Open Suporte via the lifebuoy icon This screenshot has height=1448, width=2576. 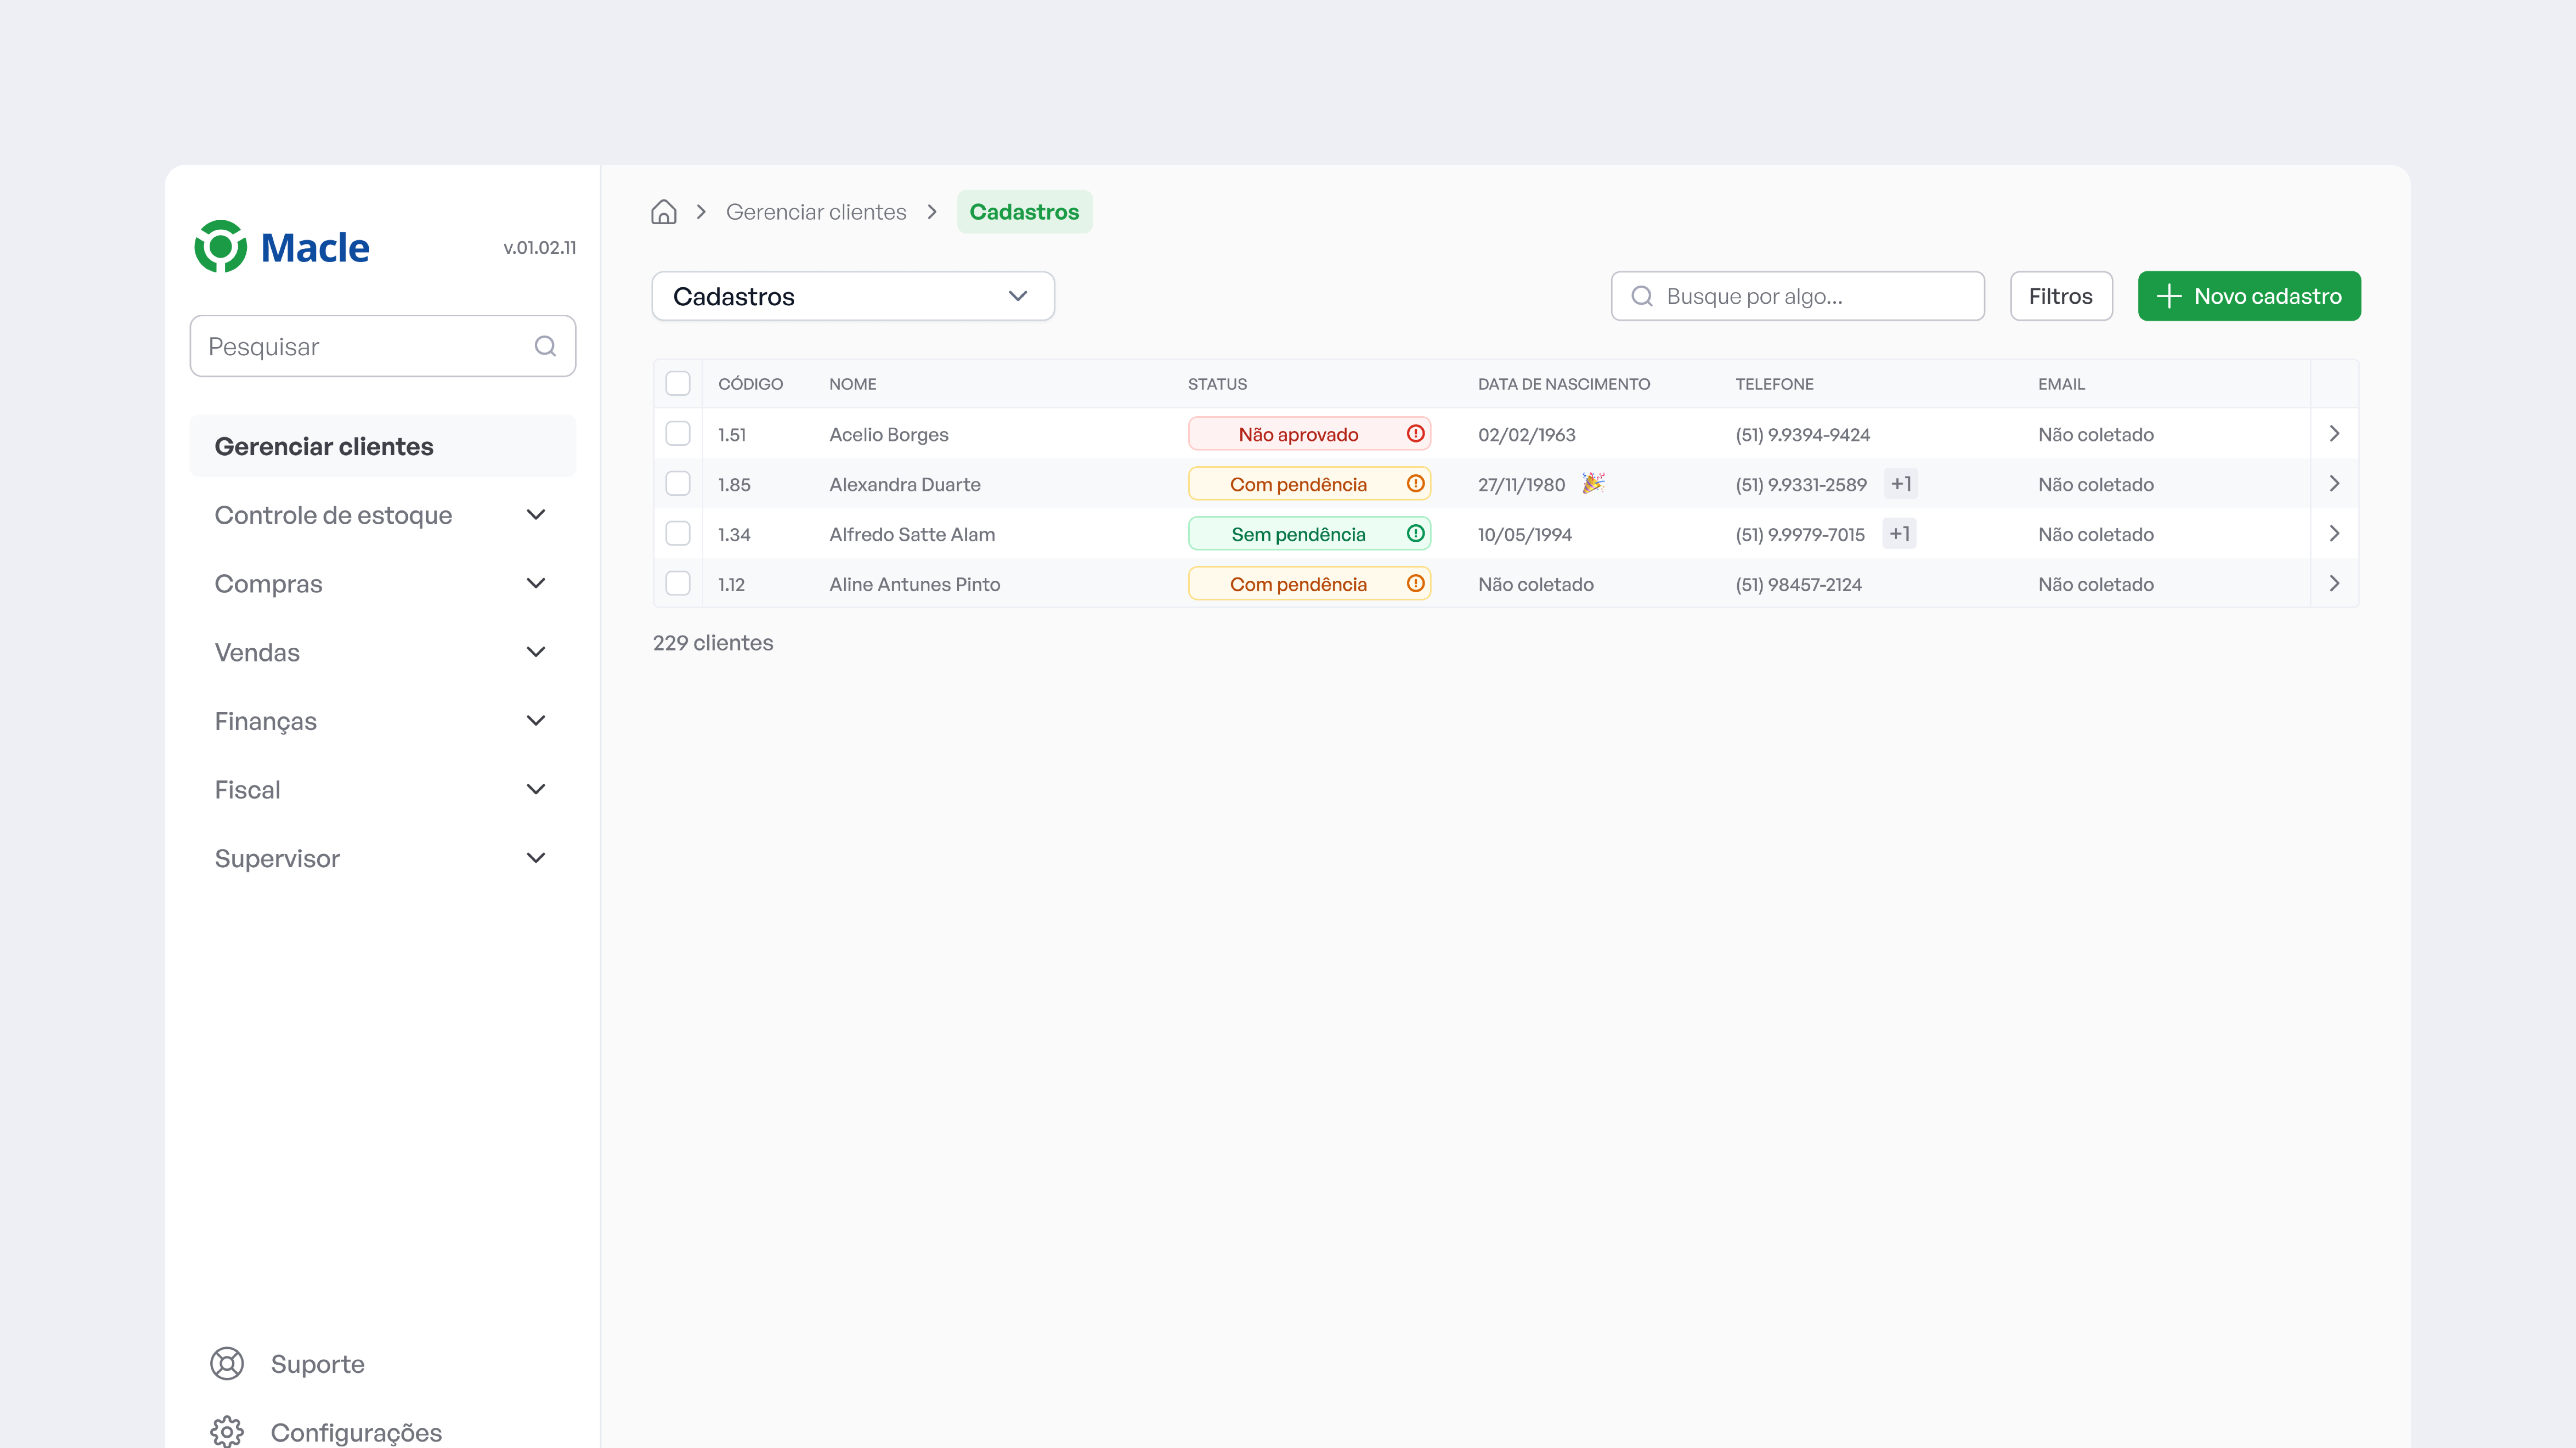tap(227, 1363)
